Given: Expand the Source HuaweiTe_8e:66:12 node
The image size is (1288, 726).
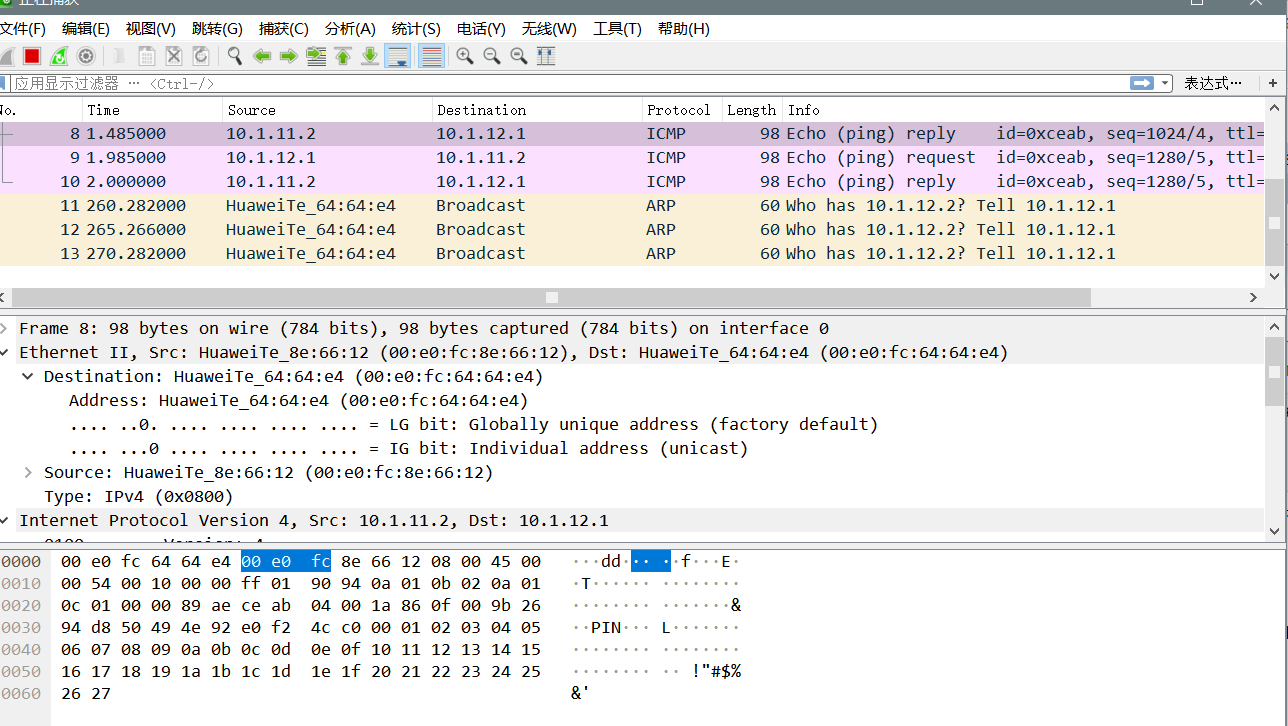Looking at the screenshot, I should (29, 473).
